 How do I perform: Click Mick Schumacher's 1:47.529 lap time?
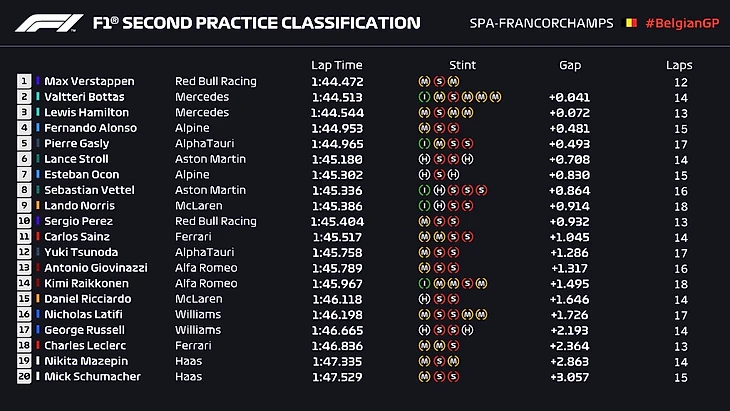point(336,377)
